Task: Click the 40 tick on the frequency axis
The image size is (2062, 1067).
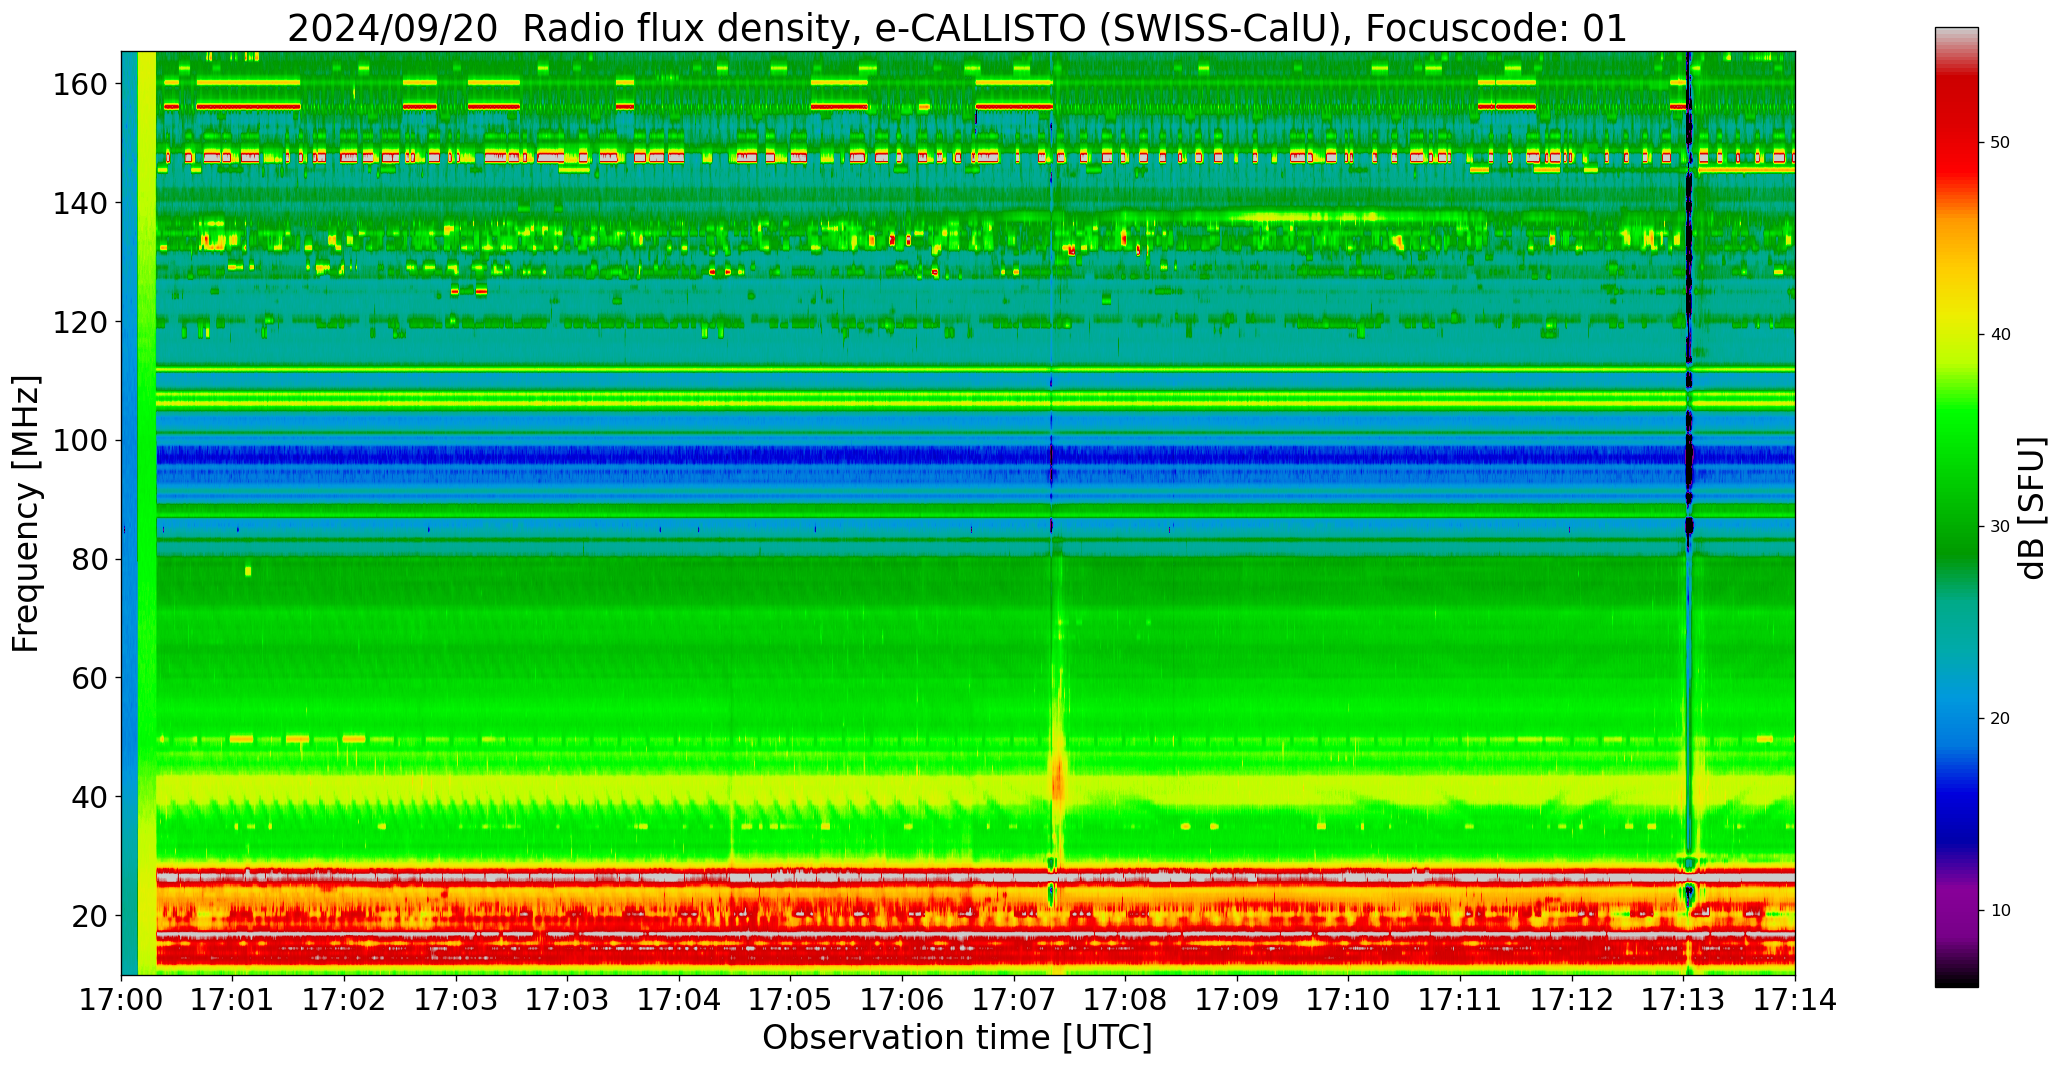Action: pyautogui.click(x=89, y=797)
